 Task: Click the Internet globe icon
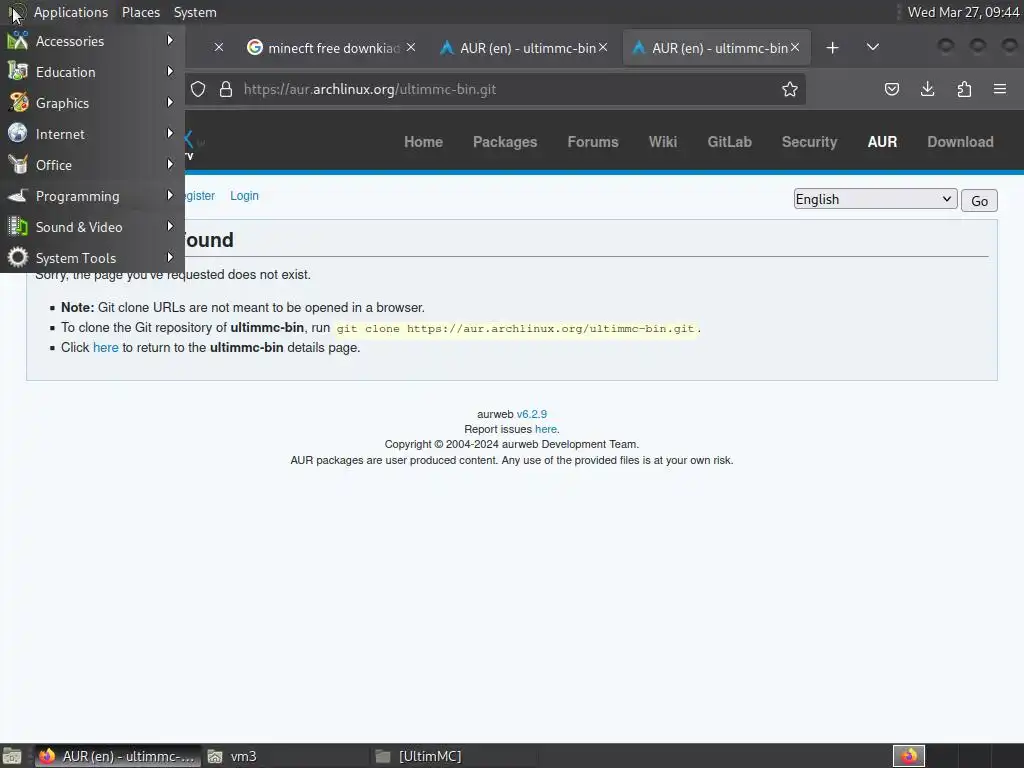18,133
